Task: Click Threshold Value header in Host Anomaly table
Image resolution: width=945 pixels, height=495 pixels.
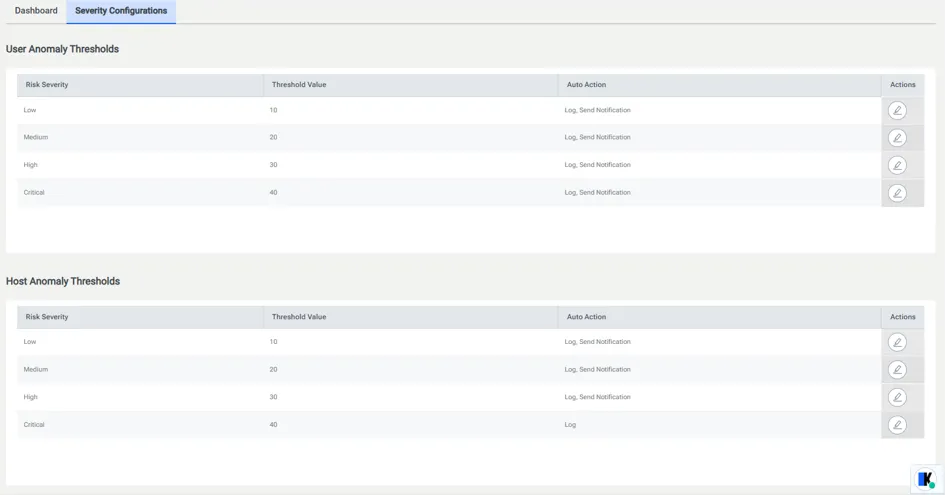Action: click(x=299, y=317)
